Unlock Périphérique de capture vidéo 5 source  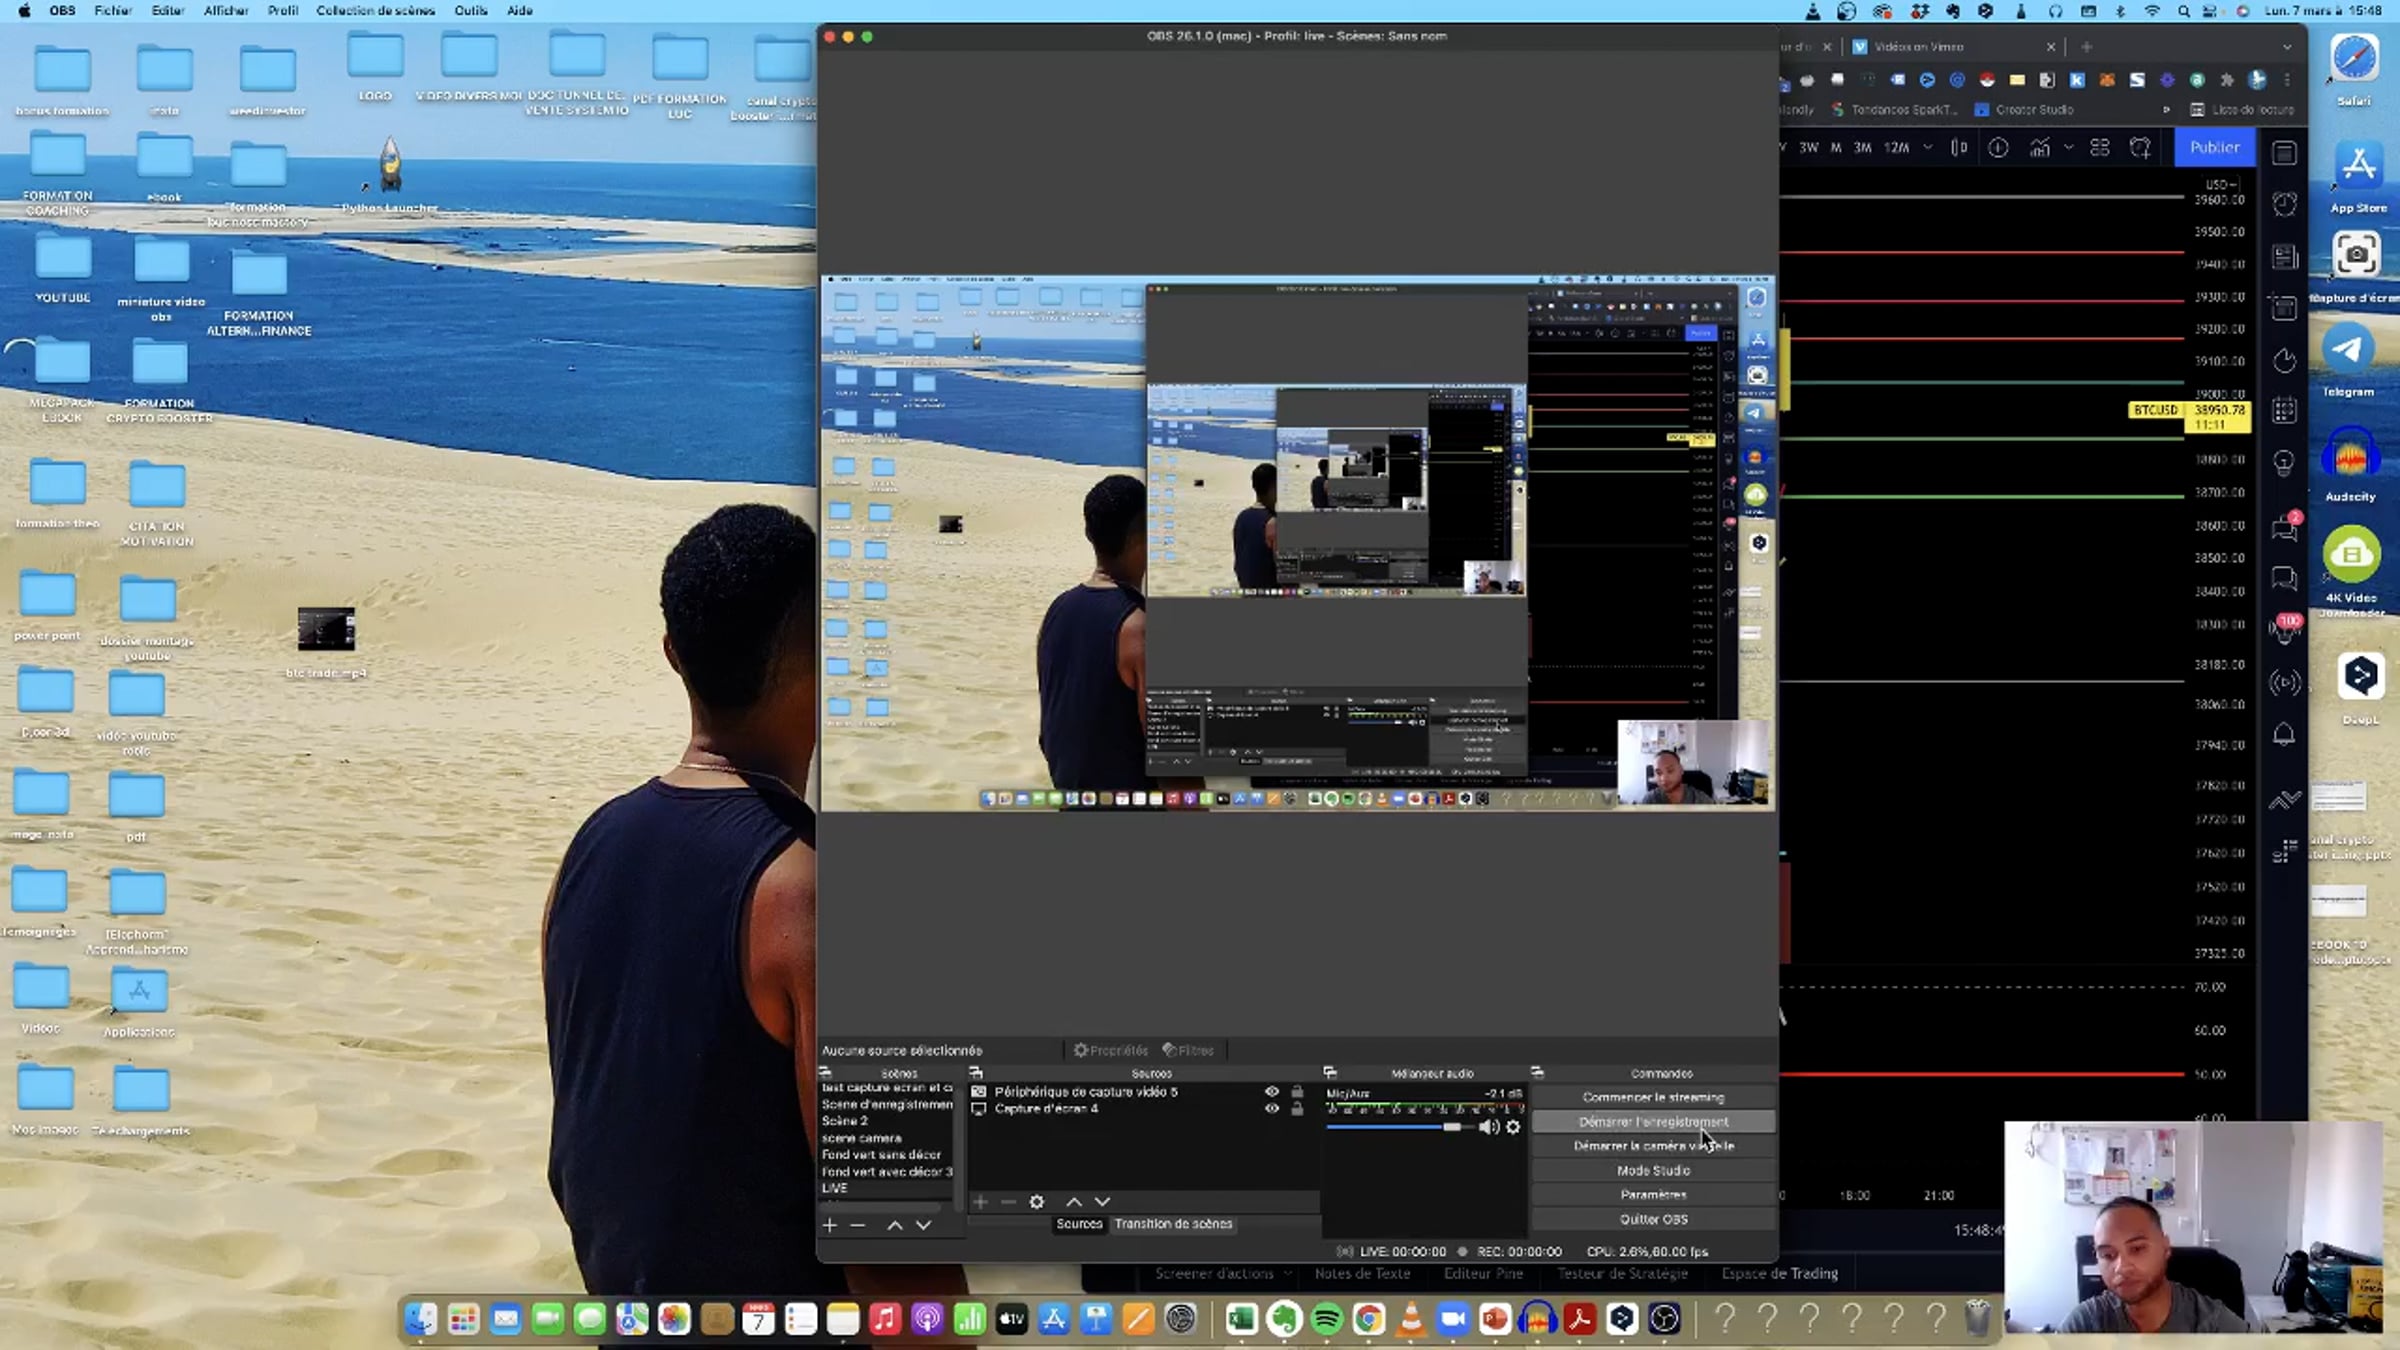1297,1092
